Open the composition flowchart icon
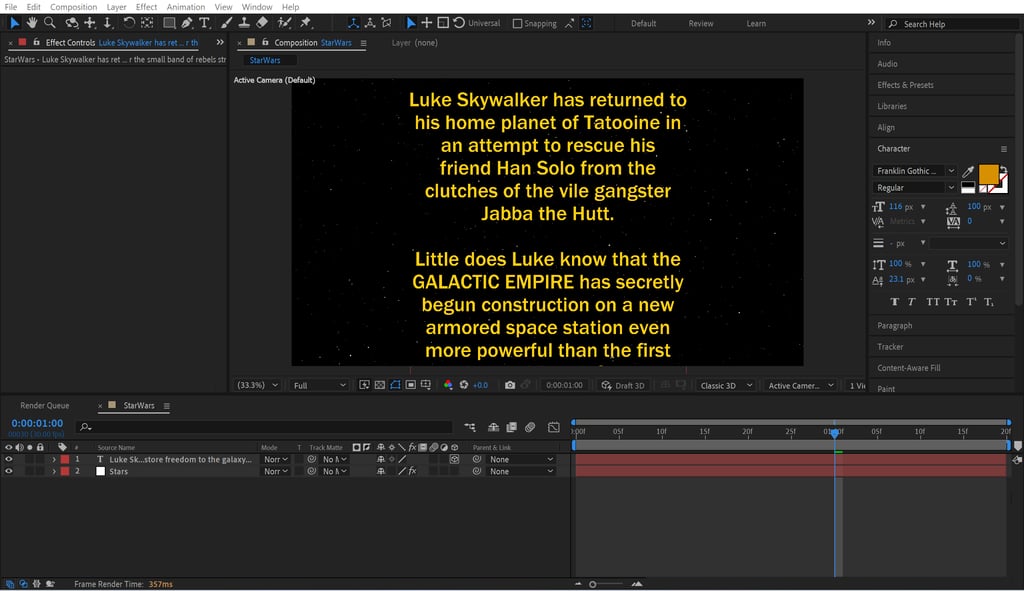This screenshot has height=591, width=1024. click(470, 427)
